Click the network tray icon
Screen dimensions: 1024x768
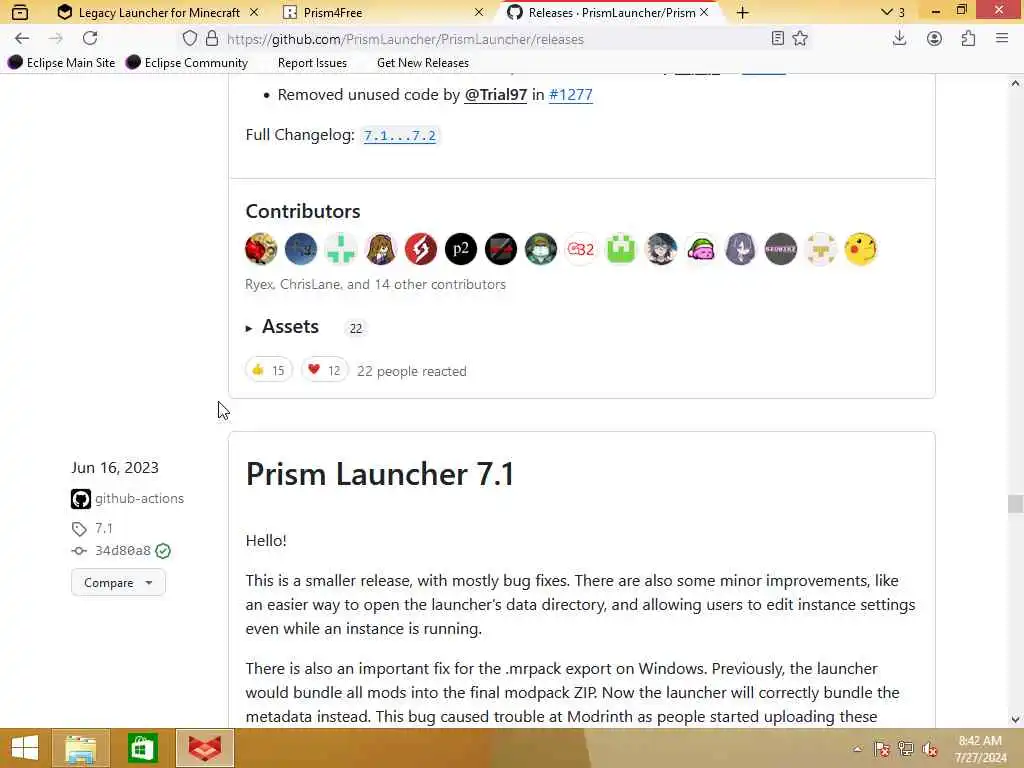[x=906, y=749]
